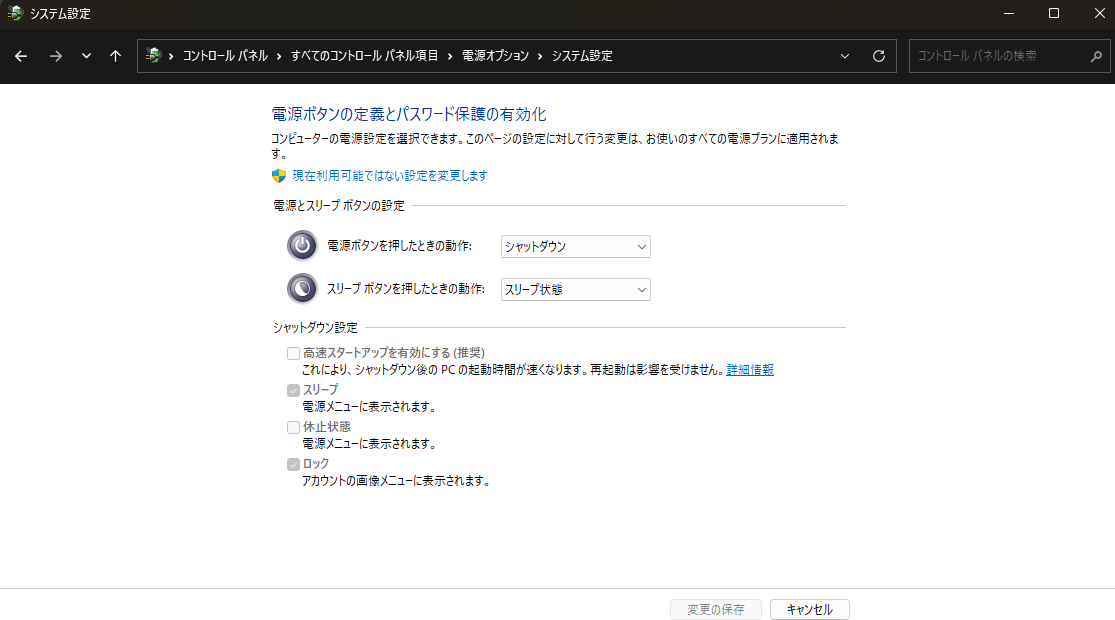Image resolution: width=1115 pixels, height=620 pixels.
Task: Toggle the スリープ checkbox
Action: click(x=293, y=390)
